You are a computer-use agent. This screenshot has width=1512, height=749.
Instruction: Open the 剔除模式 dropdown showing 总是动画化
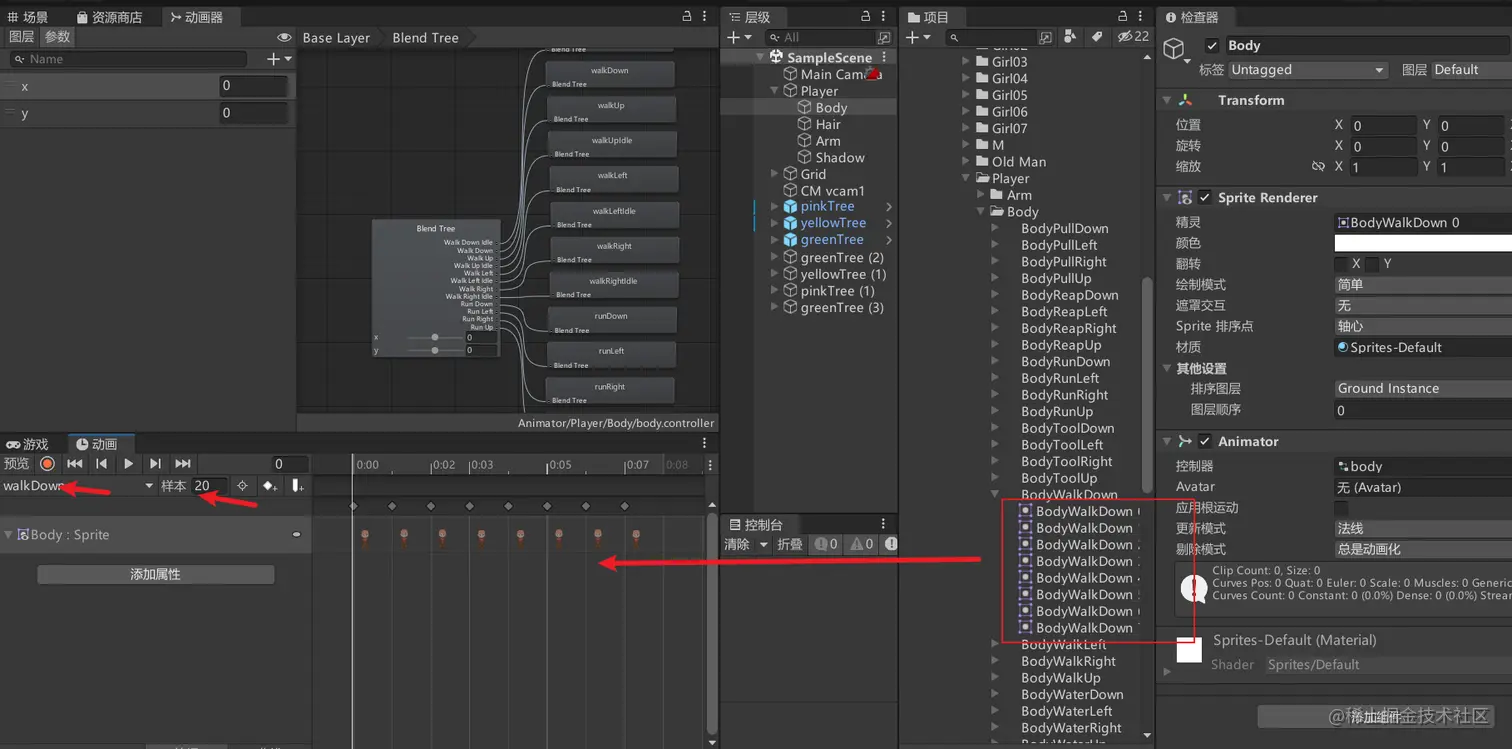click(x=1423, y=550)
